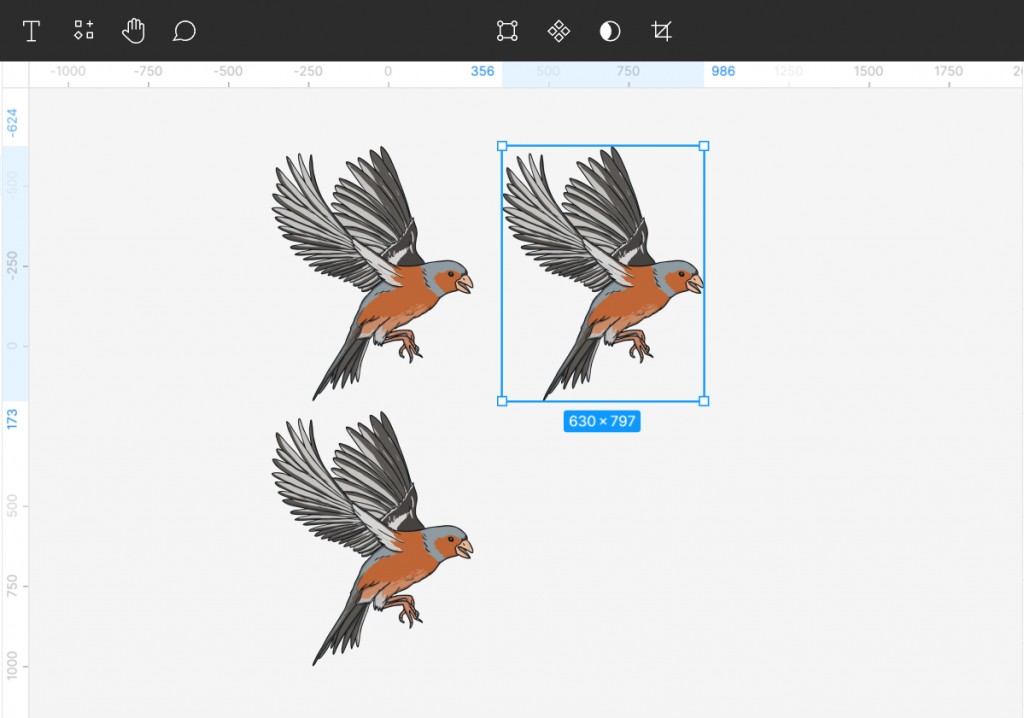Screen dimensions: 1024x718
Task: Click the -1000 mark on the horizontal ruler
Action: click(x=69, y=71)
